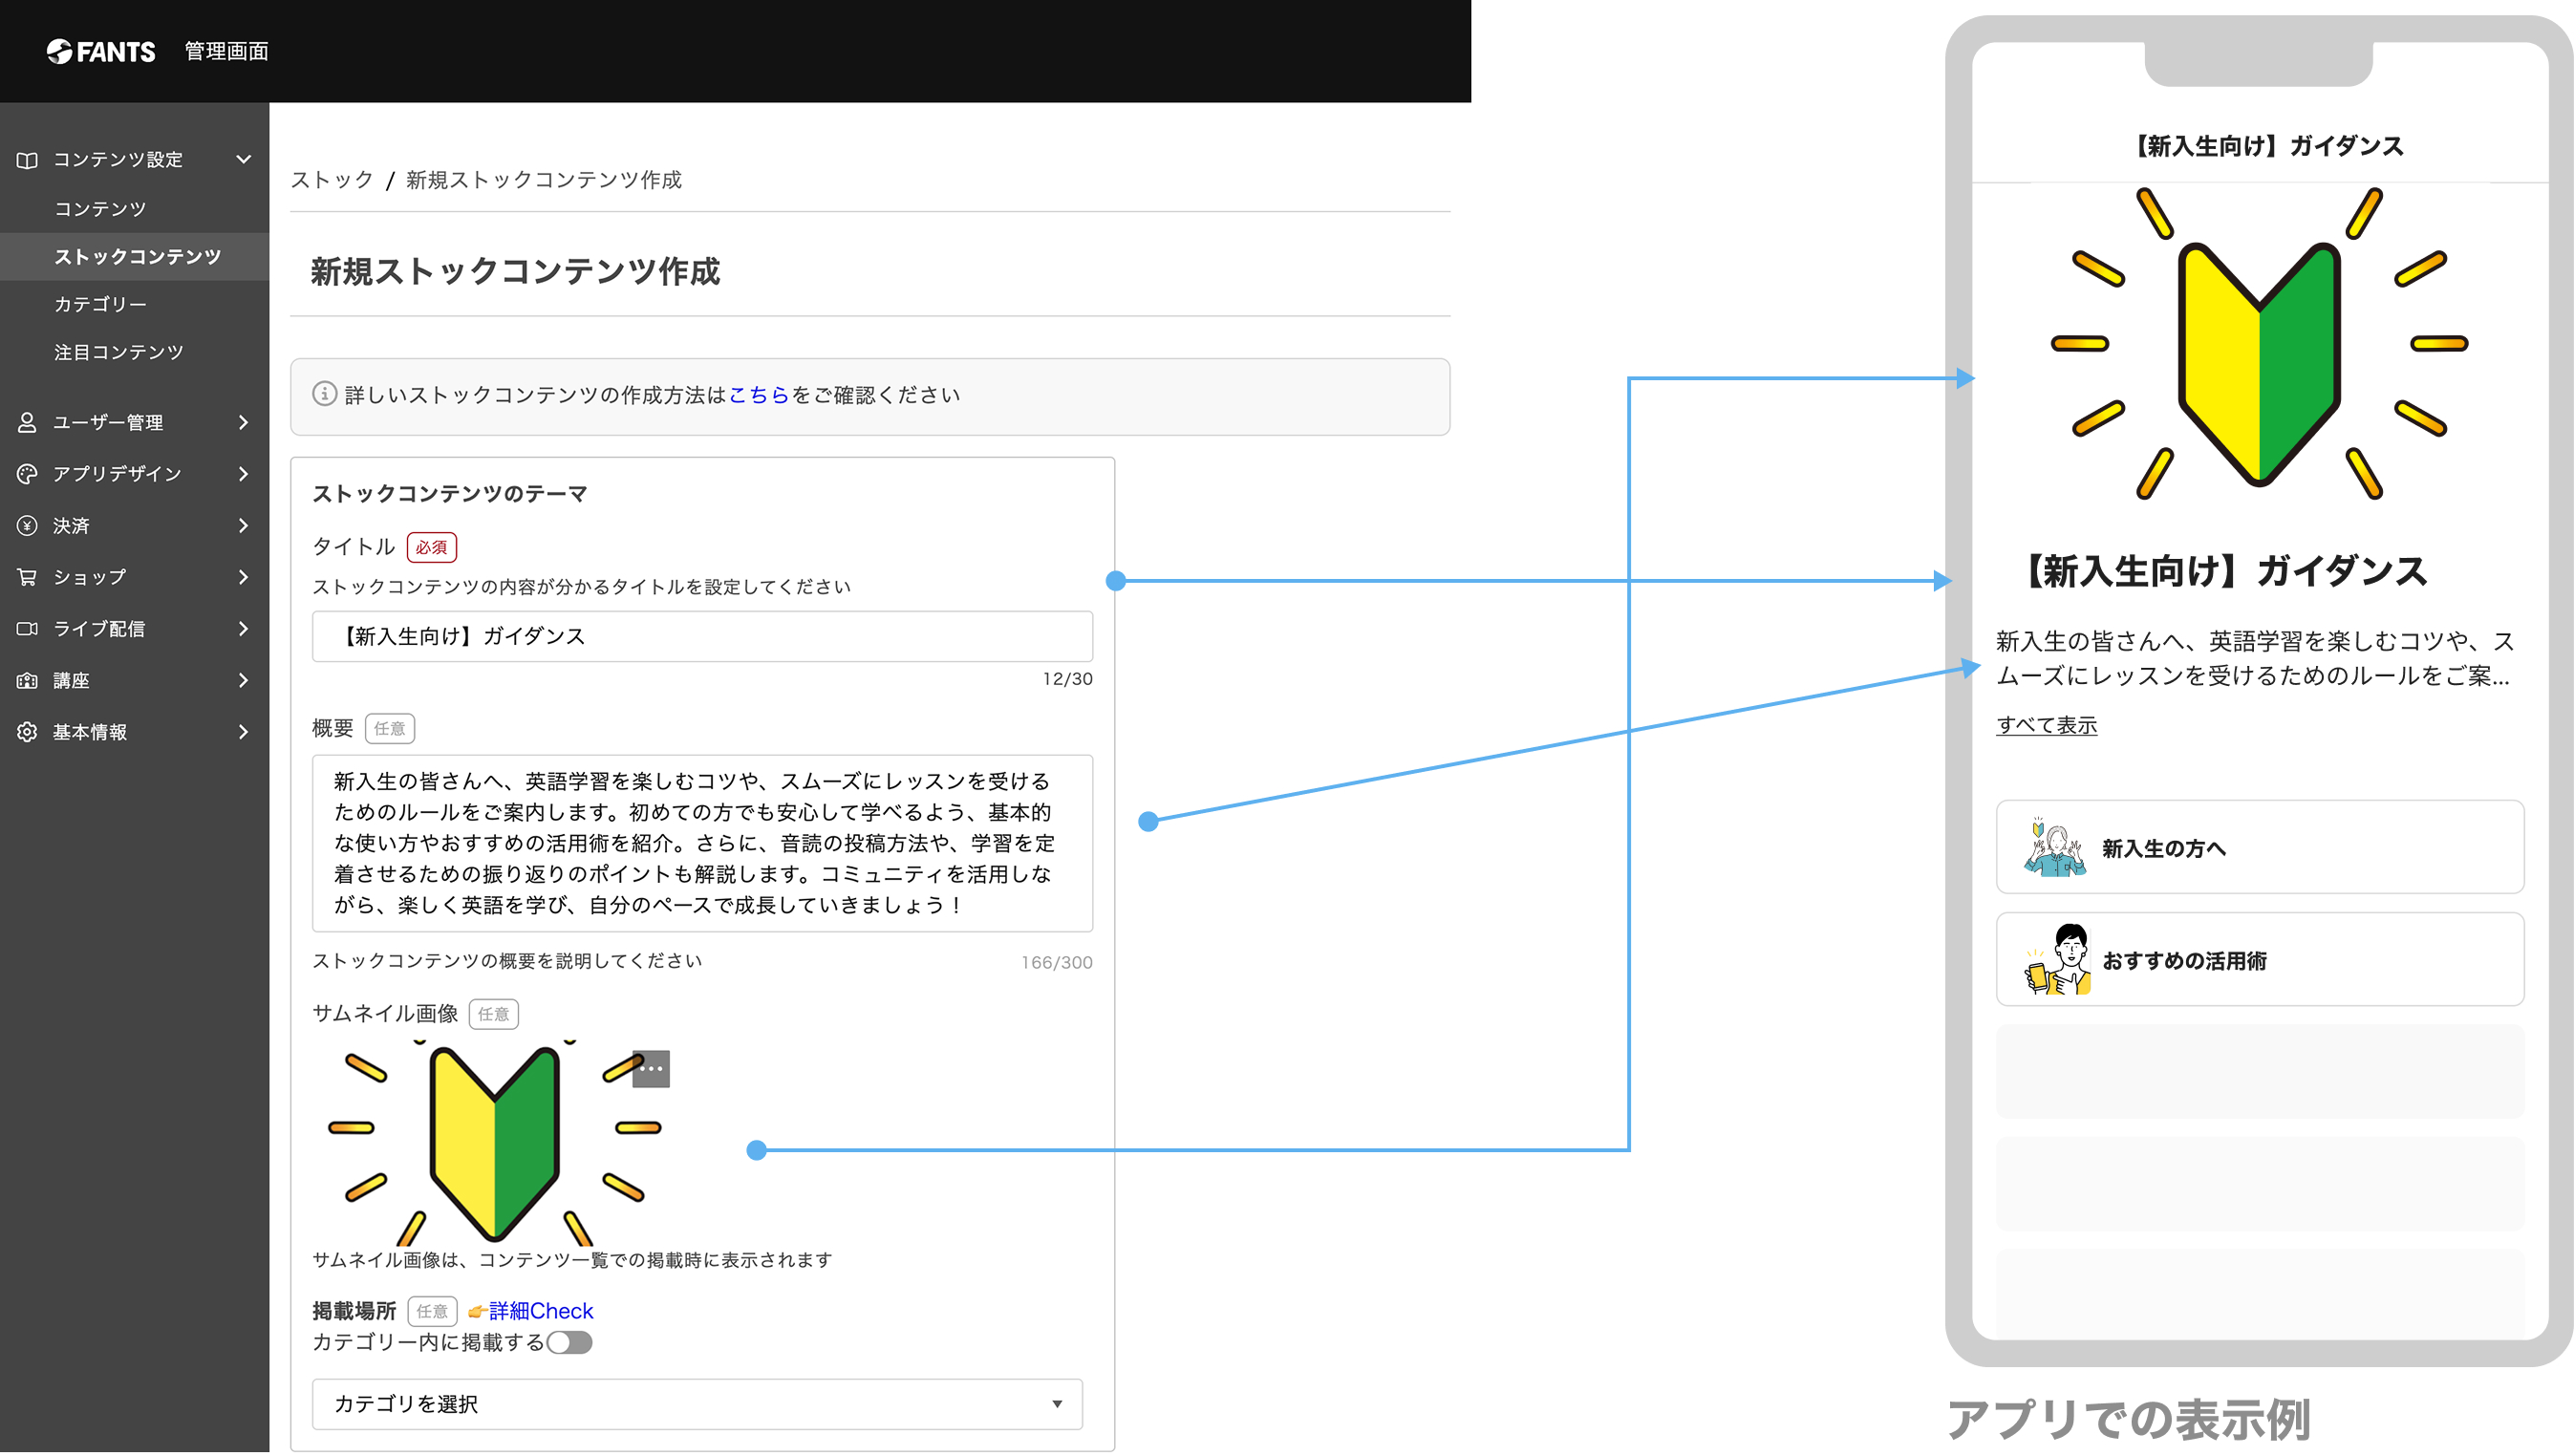Select ストックコンテンツ in the sidebar
Screen dimensions: 2574x1456
[135, 257]
